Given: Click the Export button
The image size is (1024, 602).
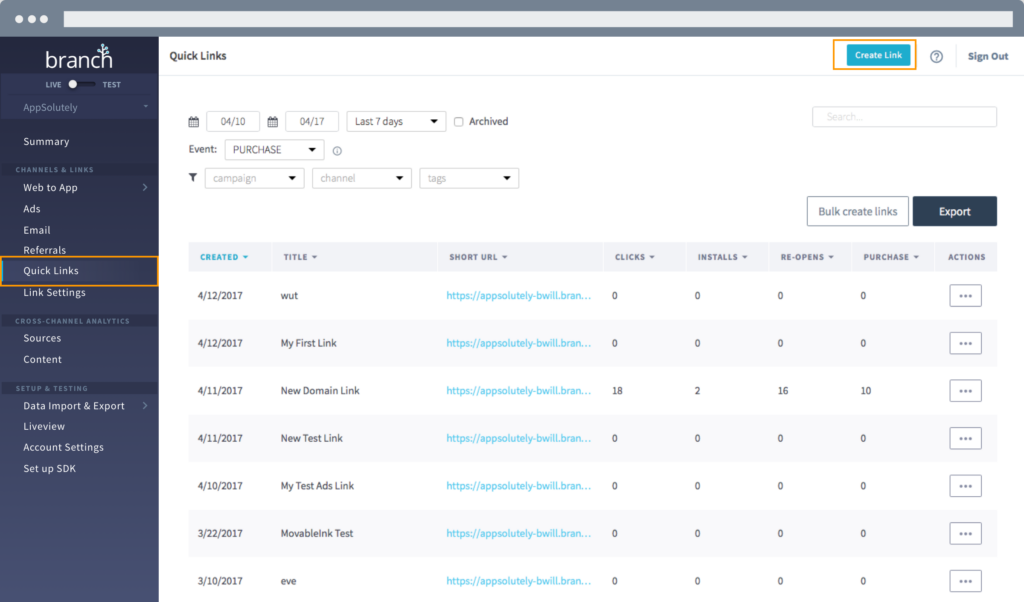Looking at the screenshot, I should (x=954, y=211).
